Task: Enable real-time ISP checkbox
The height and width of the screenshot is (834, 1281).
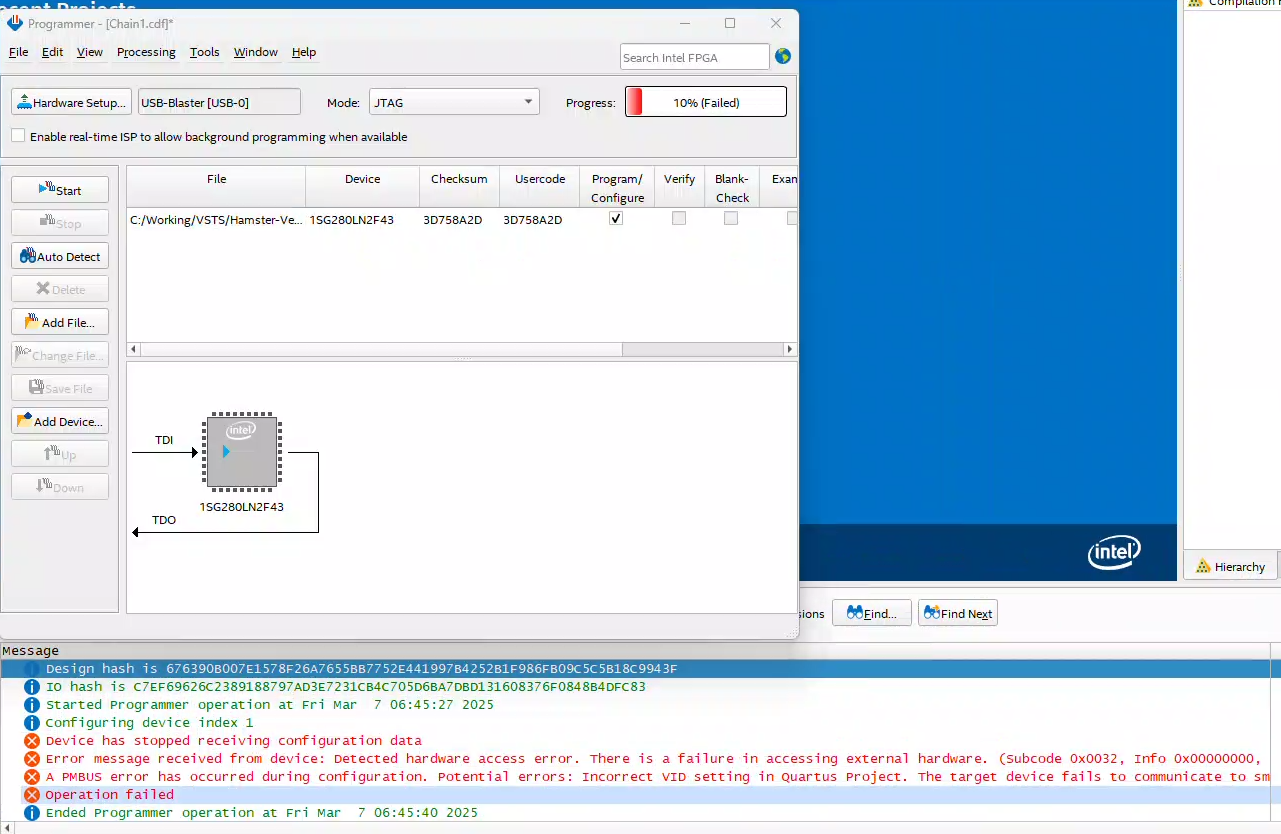Action: (x=18, y=136)
